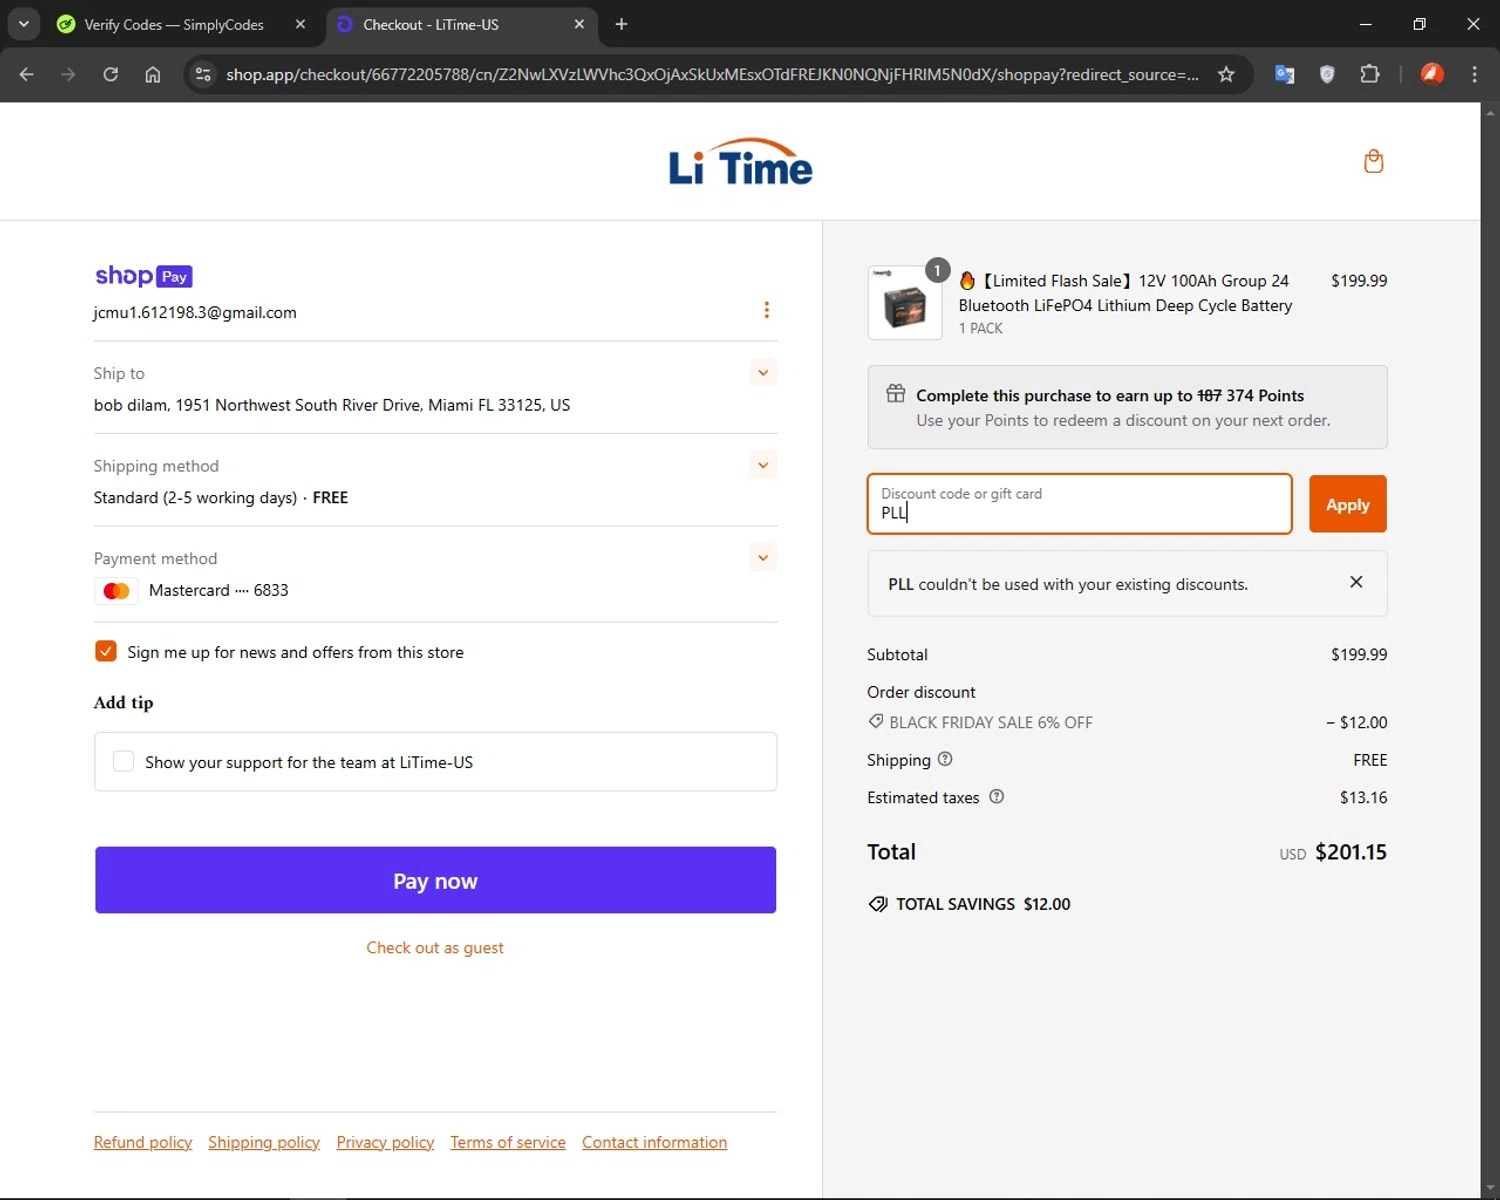Dismiss the PLL discount error message
This screenshot has width=1500, height=1200.
point(1356,582)
